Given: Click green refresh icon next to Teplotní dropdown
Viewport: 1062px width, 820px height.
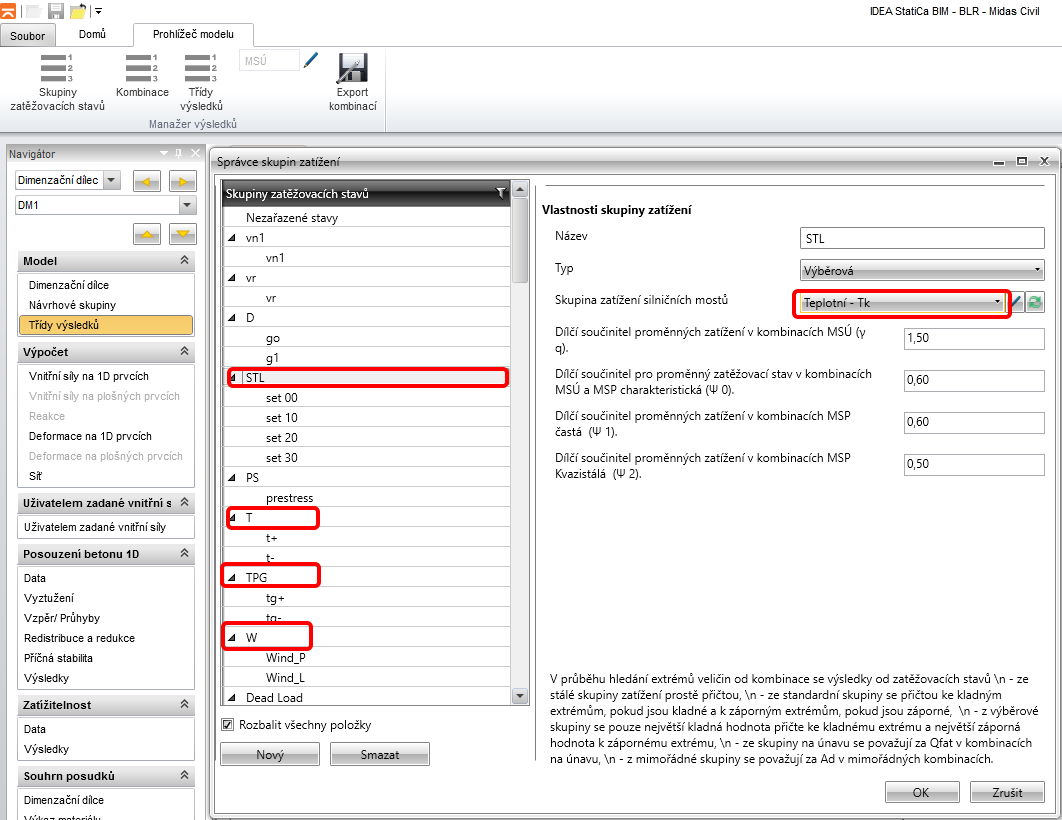Looking at the screenshot, I should [1035, 303].
